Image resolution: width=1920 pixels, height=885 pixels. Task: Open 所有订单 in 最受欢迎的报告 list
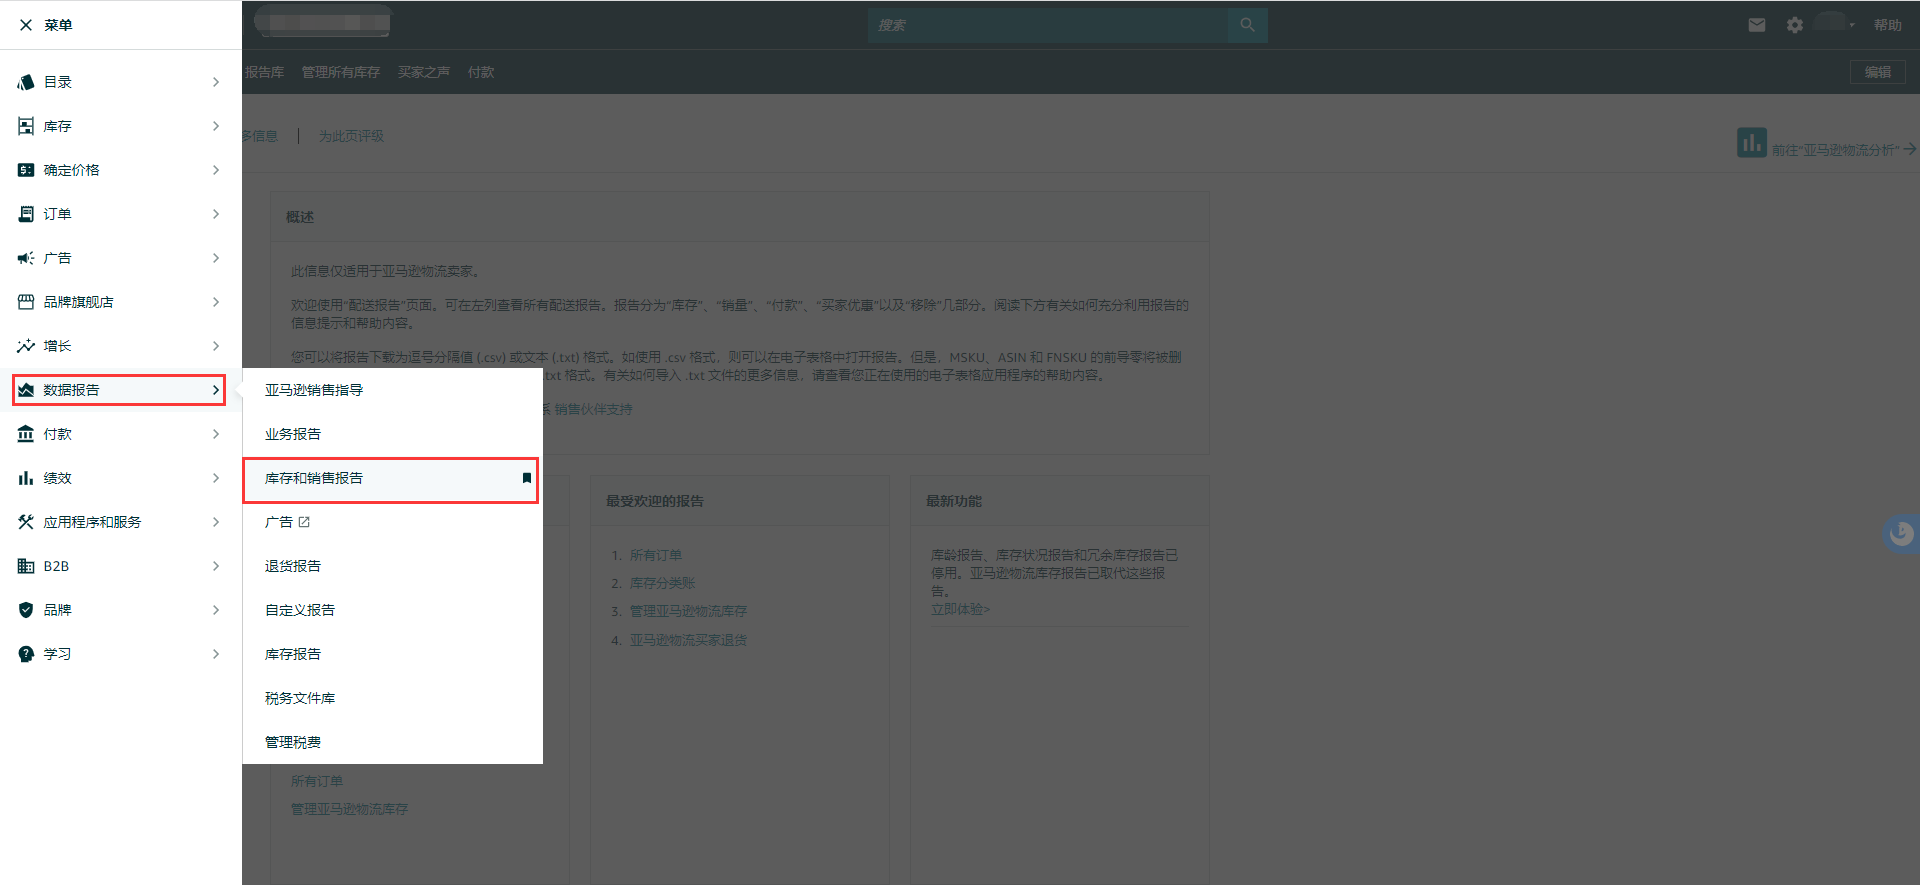coord(655,555)
